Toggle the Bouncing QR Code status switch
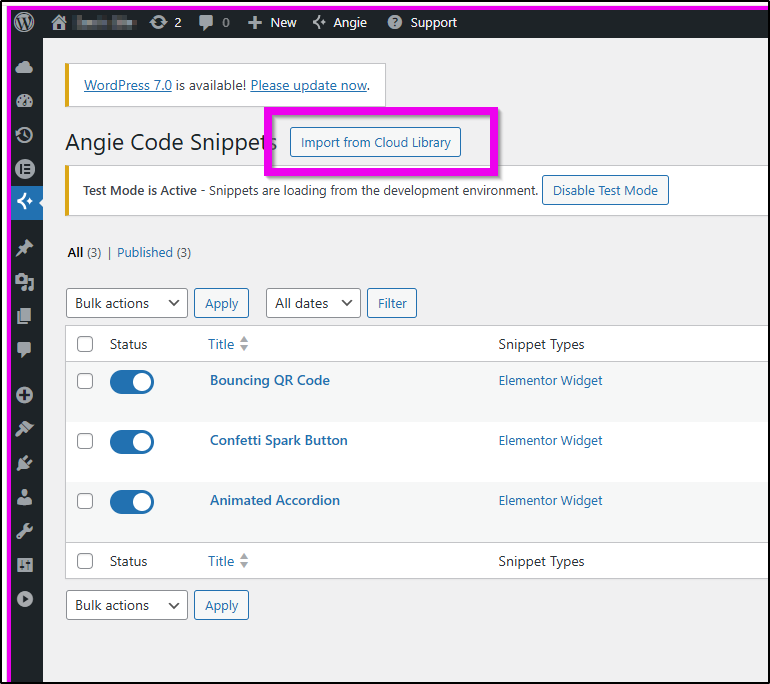Screen dimensions: 770x684 click(132, 382)
